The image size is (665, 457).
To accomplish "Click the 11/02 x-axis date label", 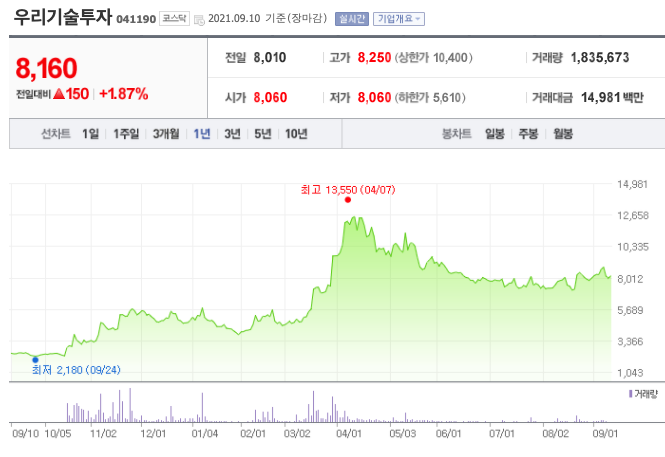I will tap(103, 434).
